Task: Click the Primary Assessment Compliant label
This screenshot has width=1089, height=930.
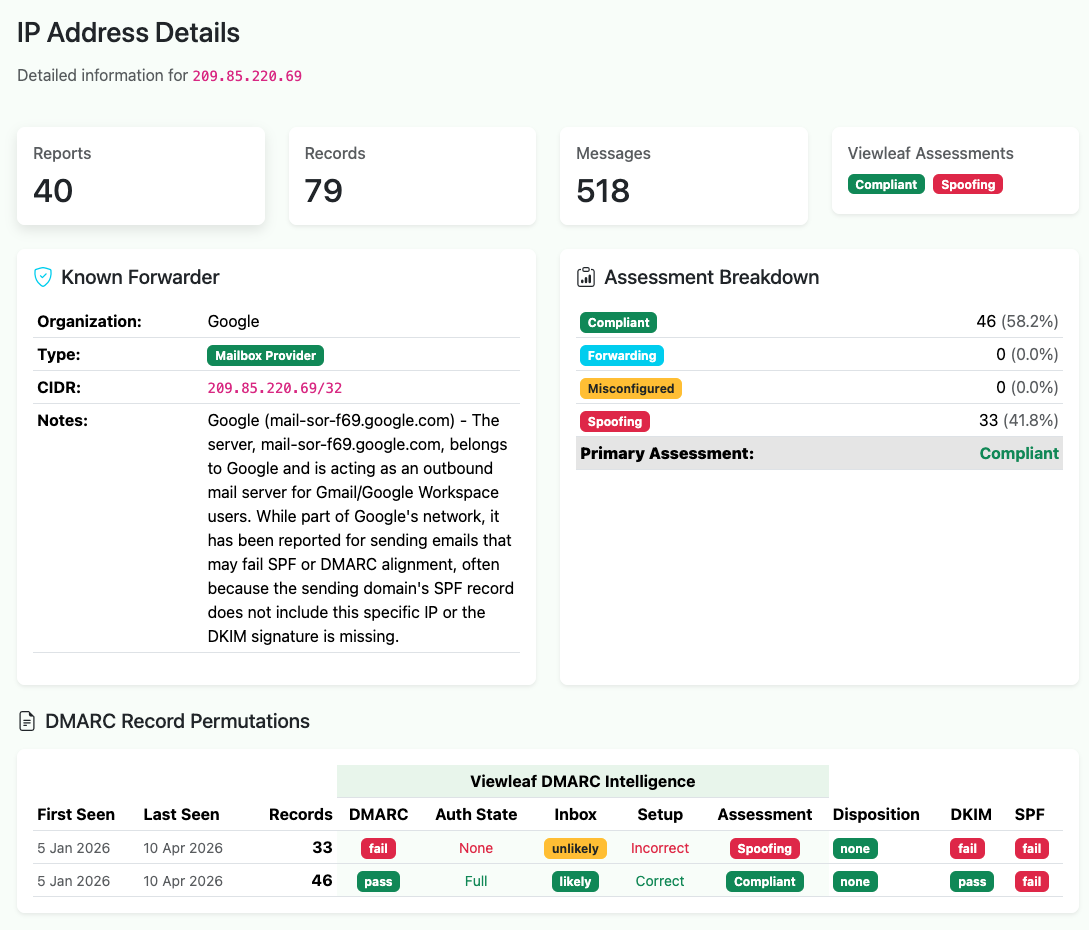Action: pos(1019,453)
